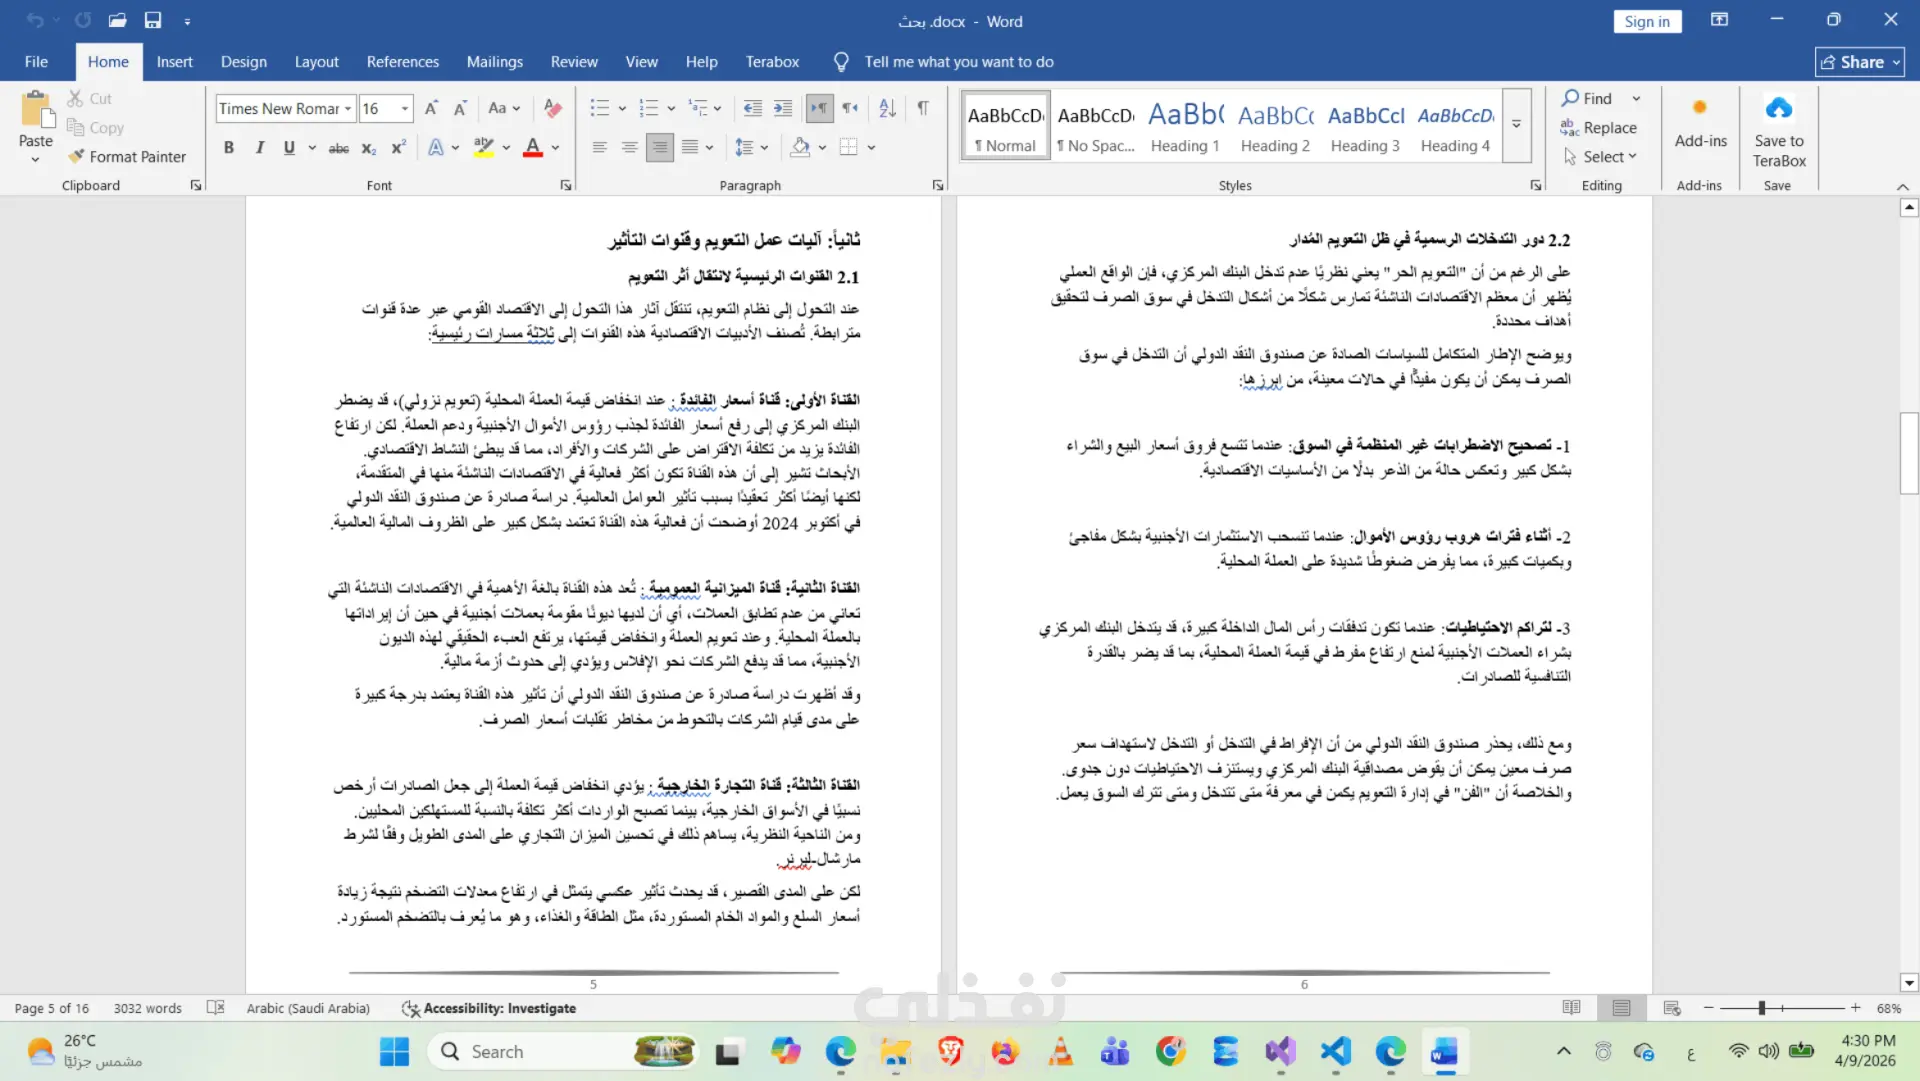Toggle Subscript formatting
Viewport: 1920px width, 1081px height.
tap(369, 147)
